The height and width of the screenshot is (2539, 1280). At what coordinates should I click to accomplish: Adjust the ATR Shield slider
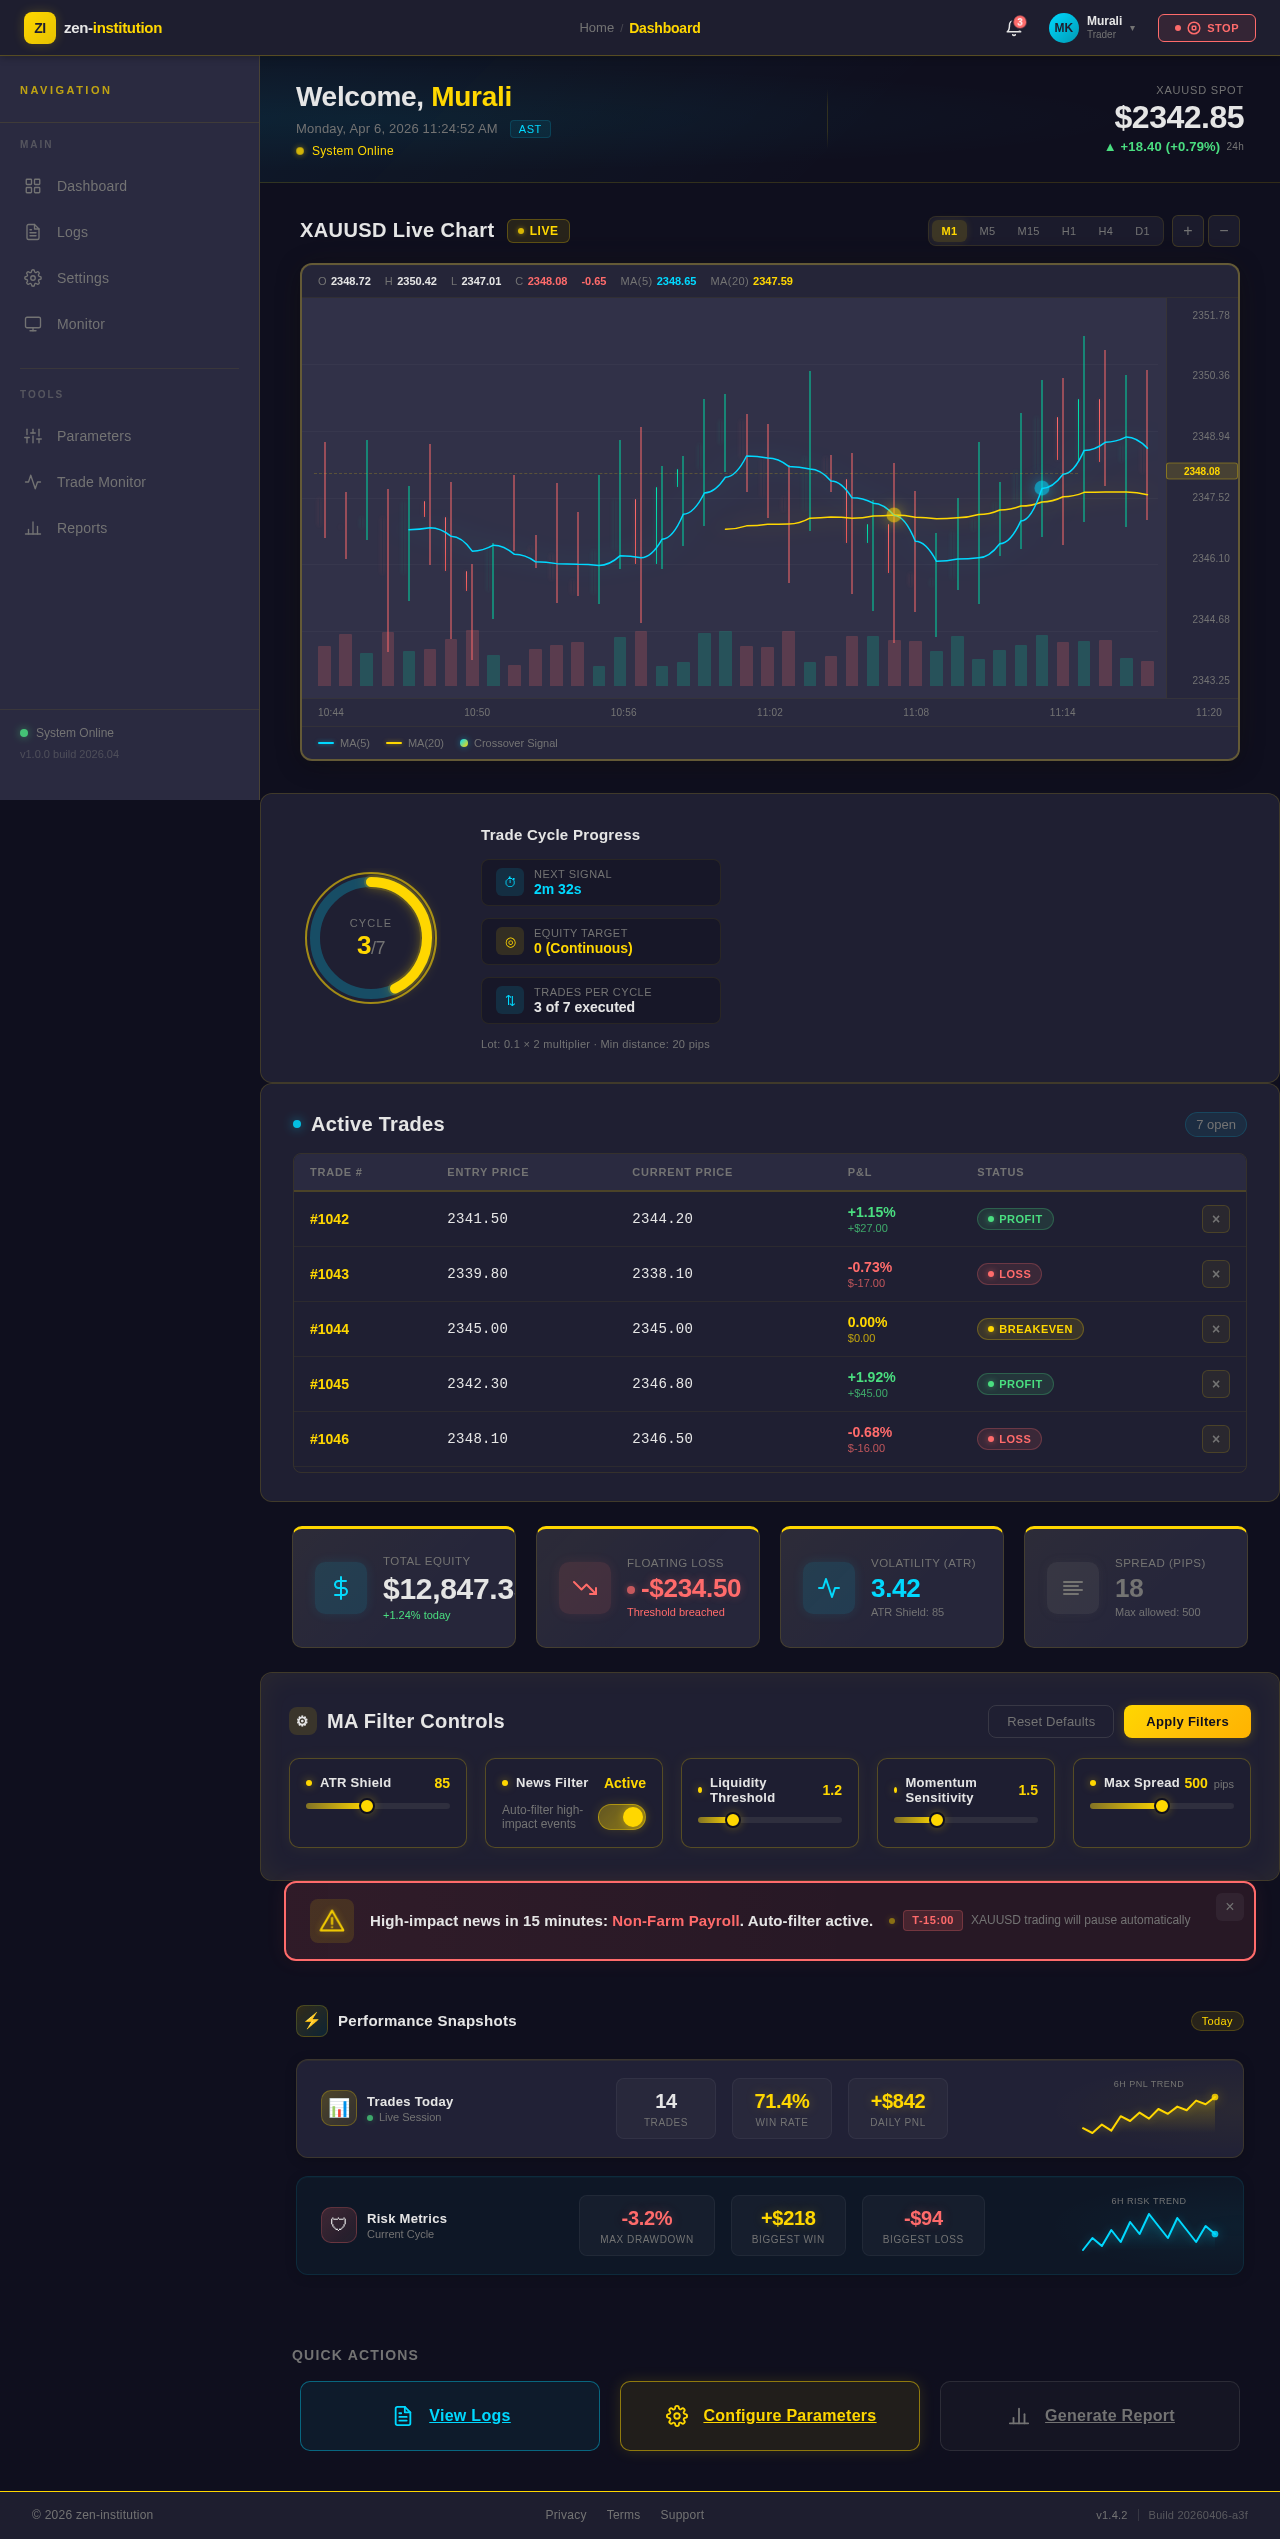coord(378,1806)
